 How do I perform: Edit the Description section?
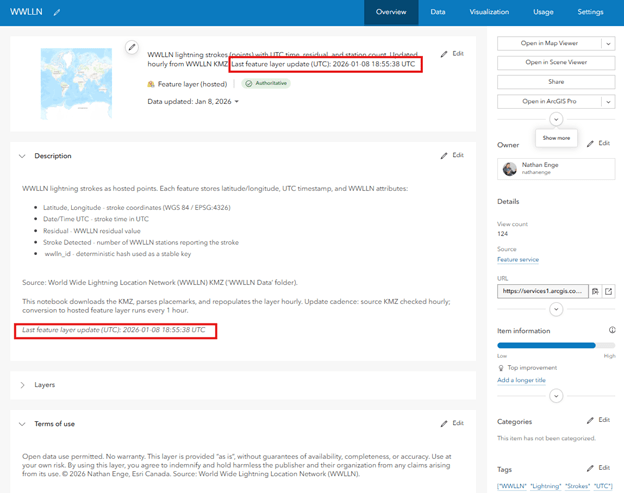pos(452,155)
